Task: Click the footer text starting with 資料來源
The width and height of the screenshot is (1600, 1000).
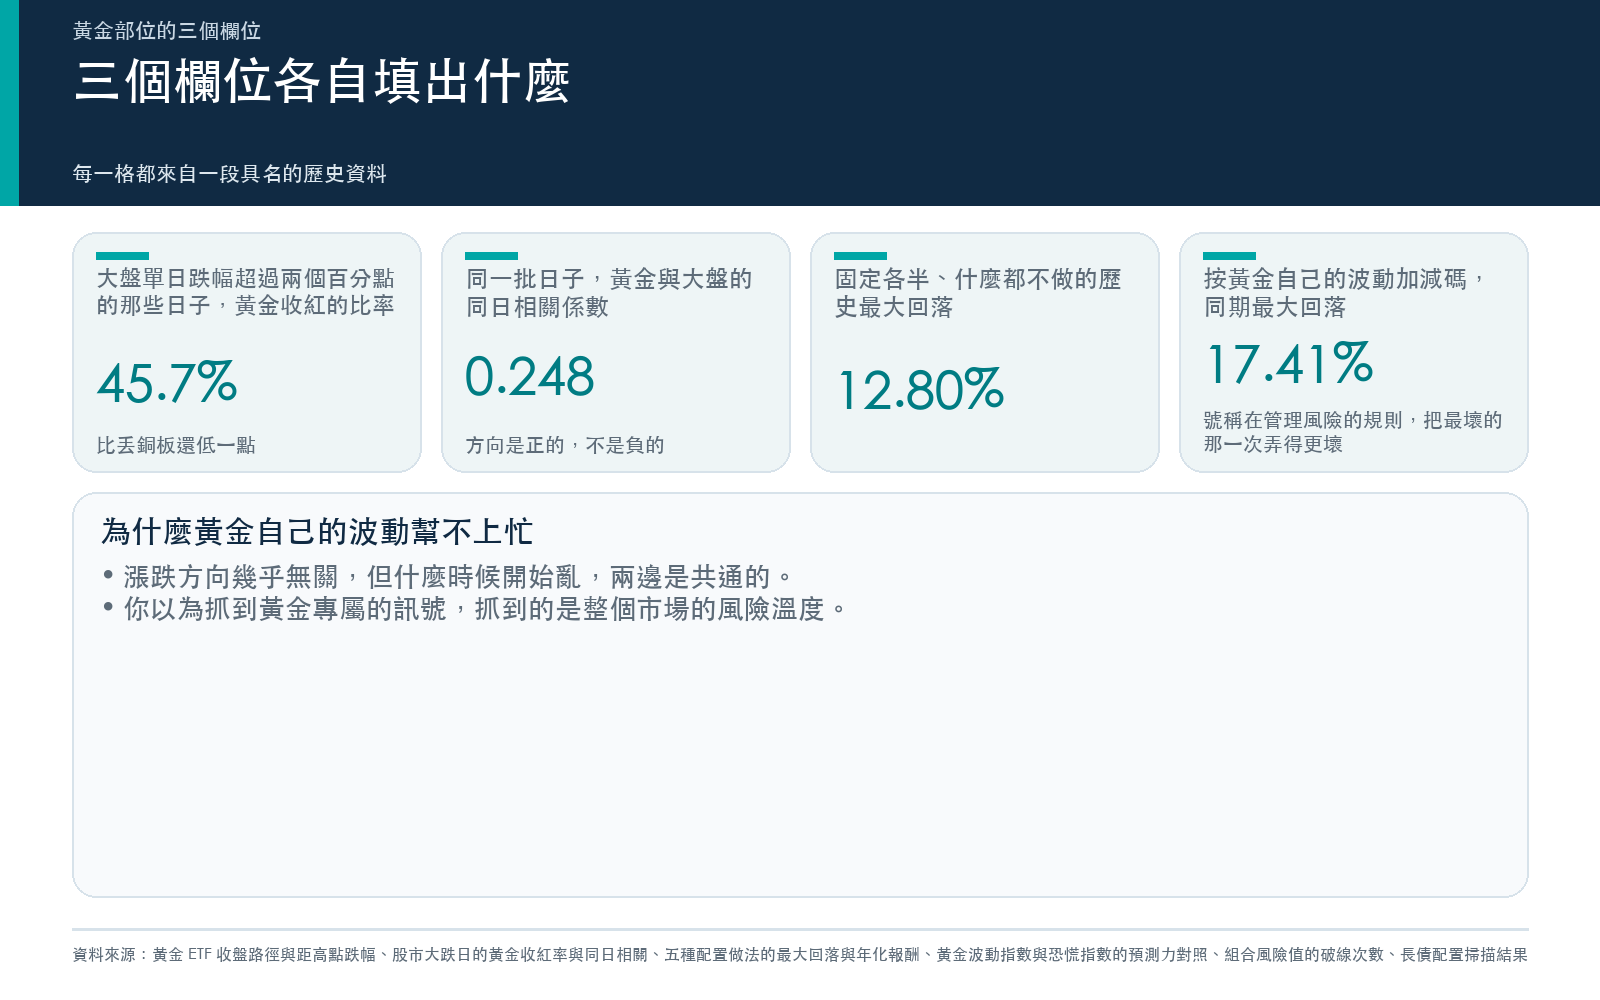Action: point(800,955)
